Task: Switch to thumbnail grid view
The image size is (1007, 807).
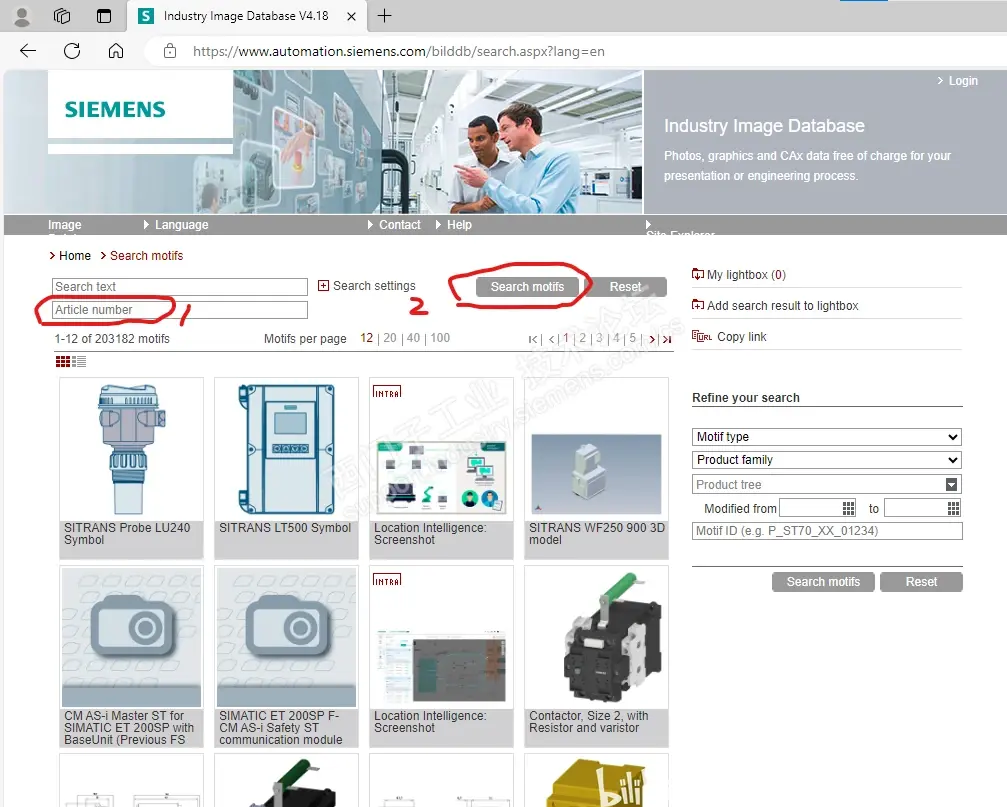Action: pyautogui.click(x=63, y=362)
